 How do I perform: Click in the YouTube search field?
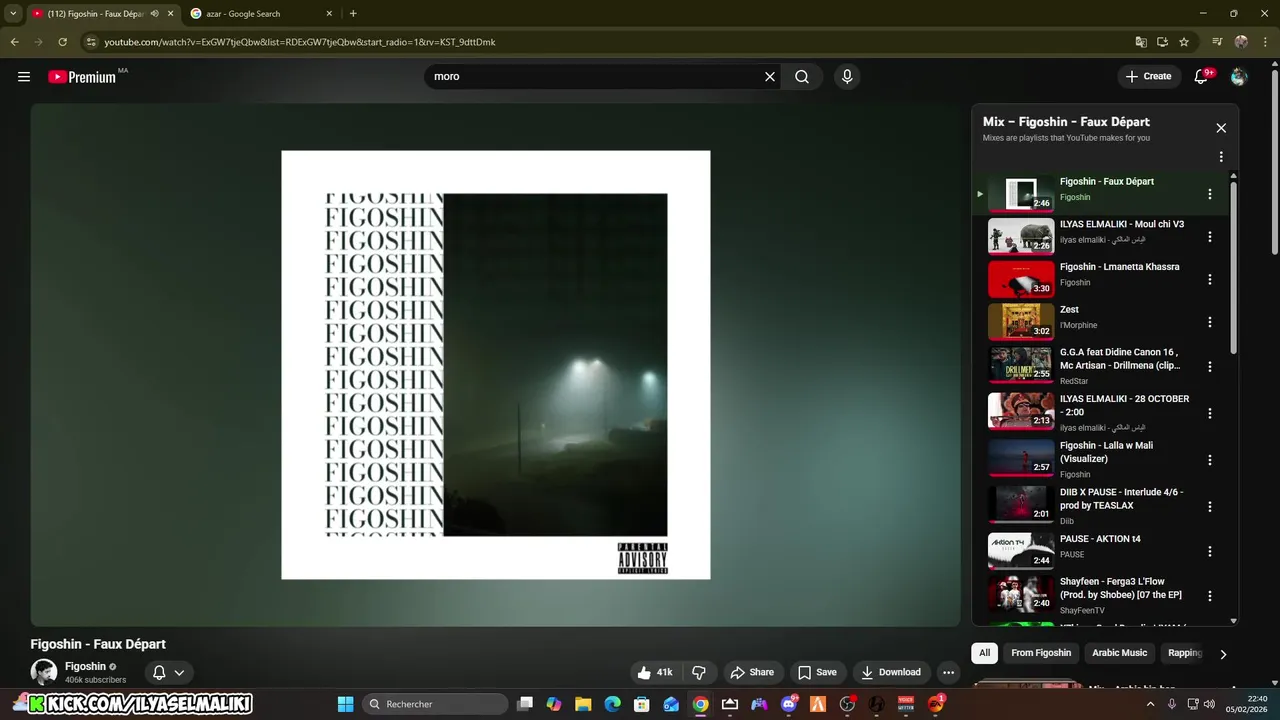click(595, 77)
